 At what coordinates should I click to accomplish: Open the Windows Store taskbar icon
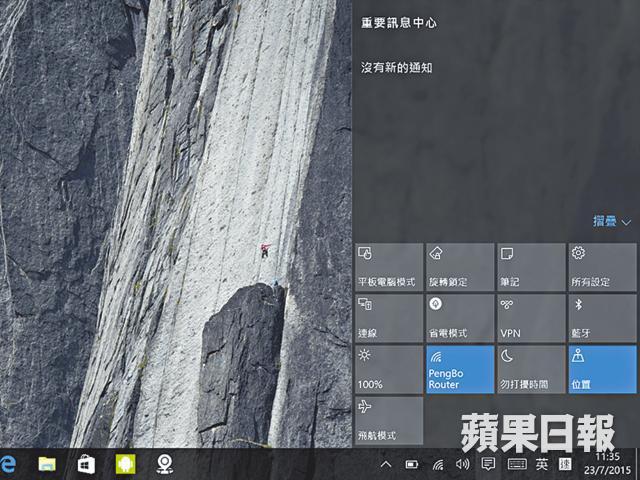[86, 464]
